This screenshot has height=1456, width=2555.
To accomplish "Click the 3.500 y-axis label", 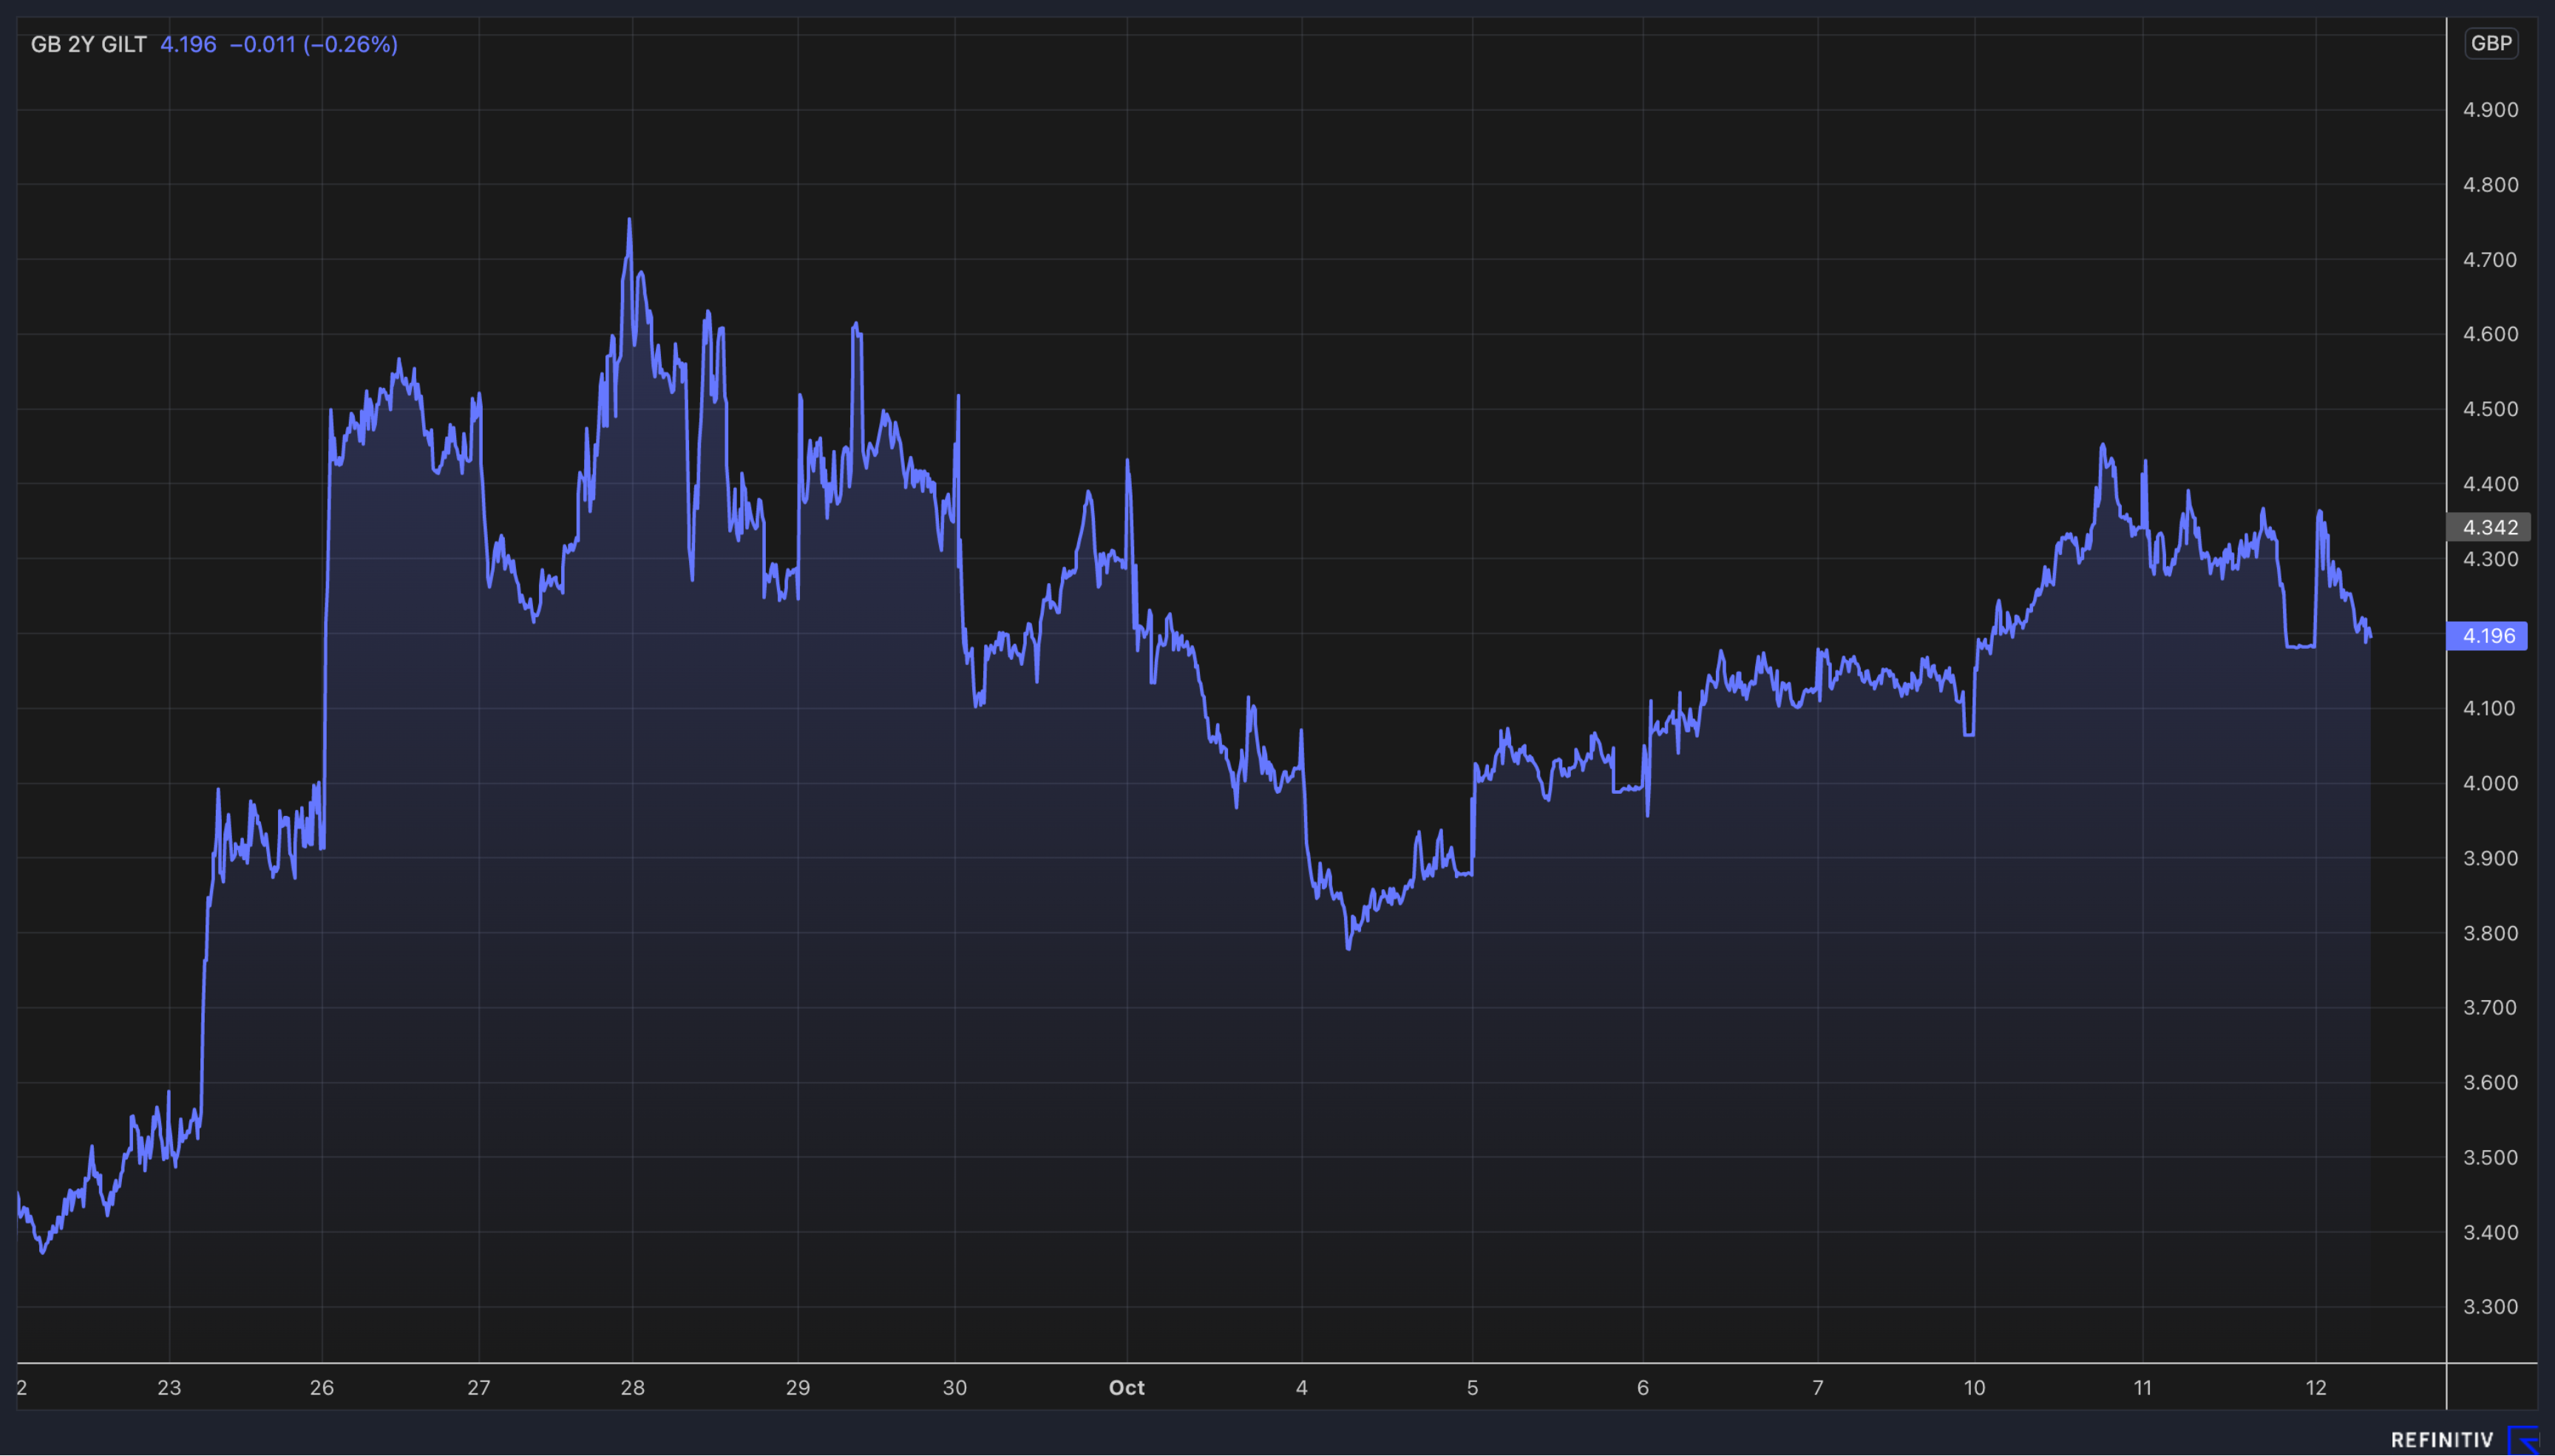I will [x=2490, y=1157].
